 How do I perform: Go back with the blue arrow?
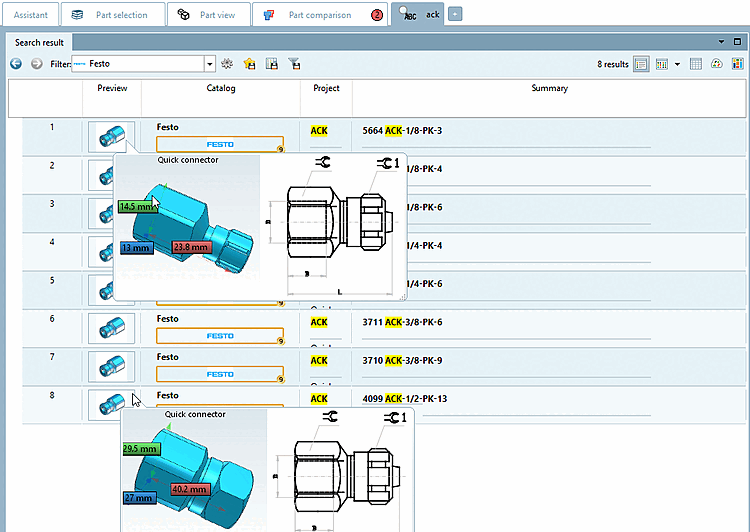click(16, 64)
